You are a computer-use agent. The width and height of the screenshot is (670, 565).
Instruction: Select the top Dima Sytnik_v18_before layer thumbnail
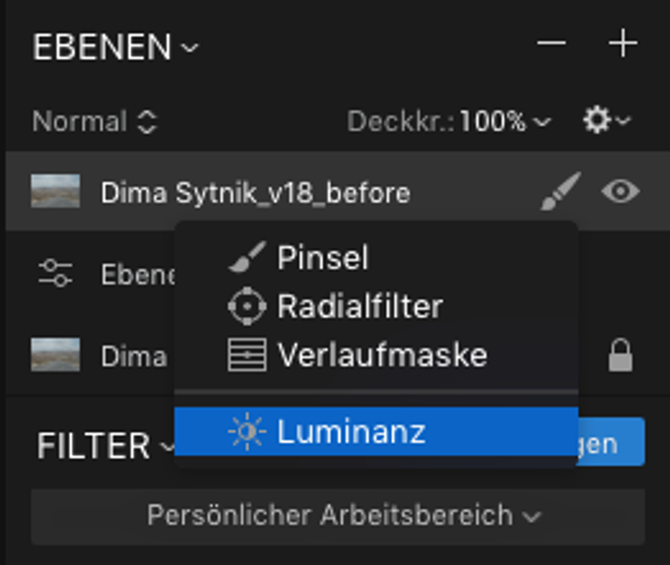pos(56,191)
